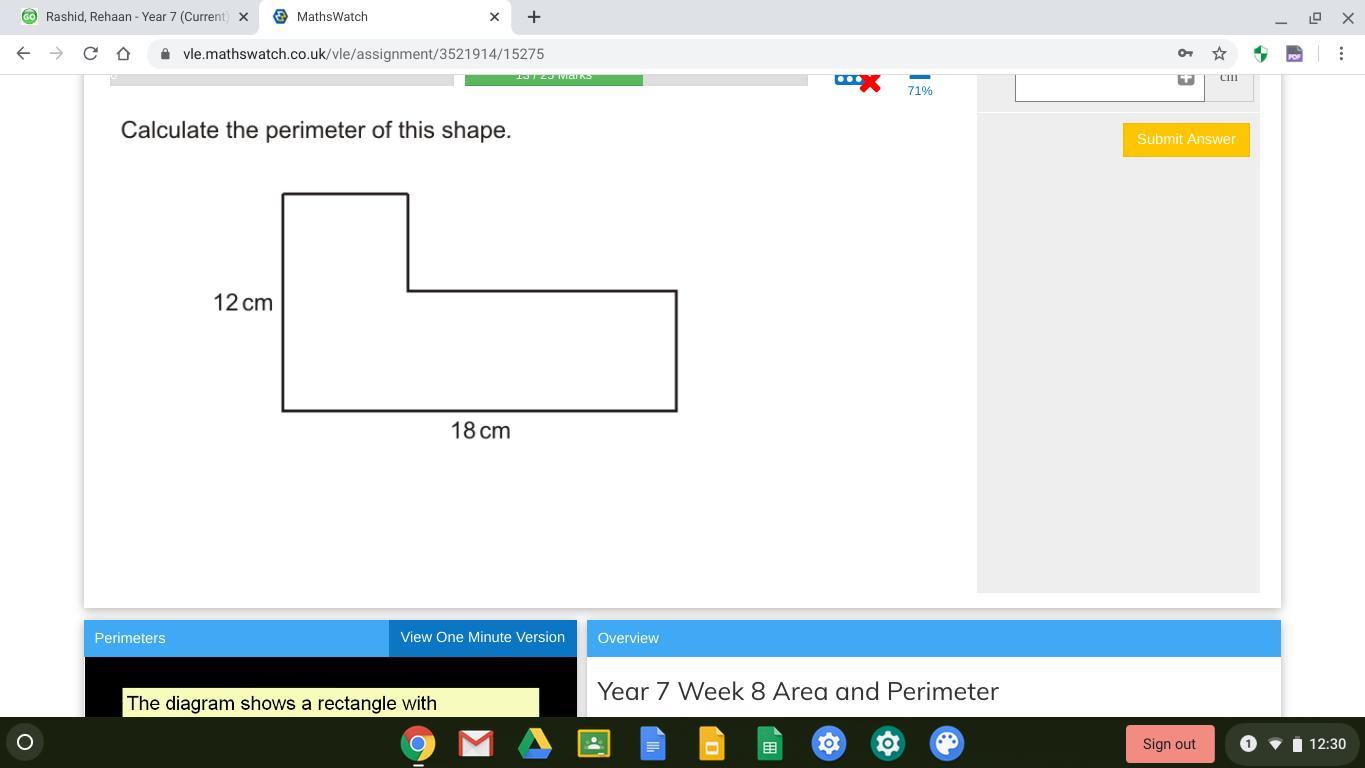Close the MathsWatch tab
1365x768 pixels.
click(x=494, y=17)
